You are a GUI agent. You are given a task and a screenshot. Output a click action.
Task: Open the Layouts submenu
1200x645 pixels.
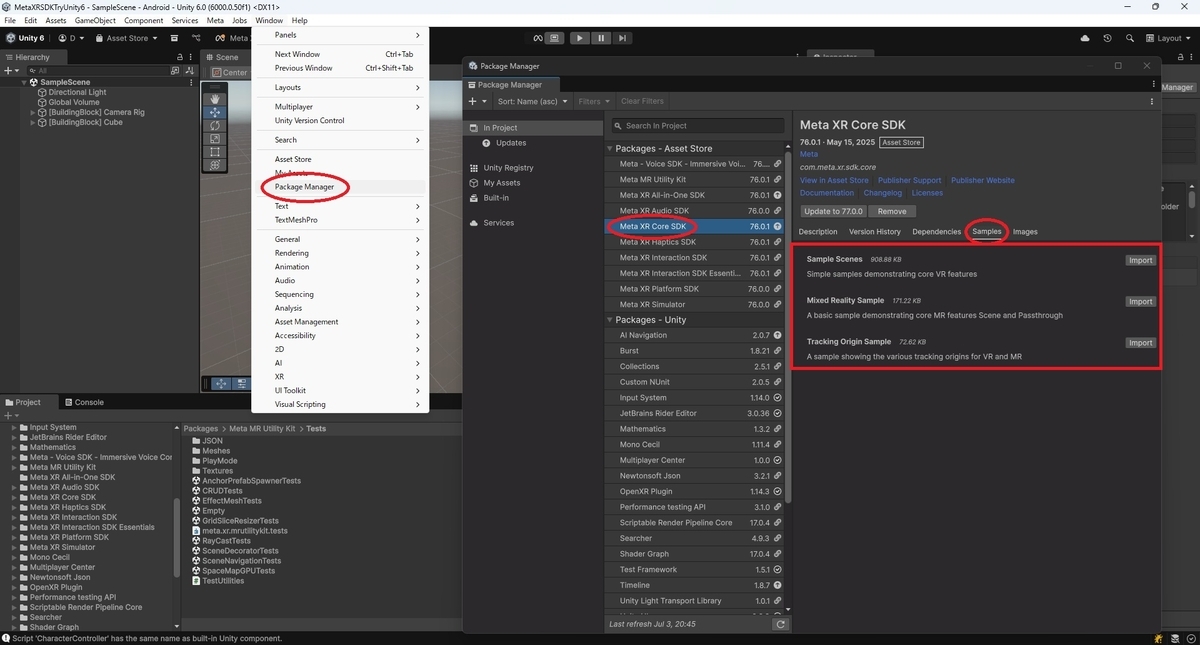(339, 87)
